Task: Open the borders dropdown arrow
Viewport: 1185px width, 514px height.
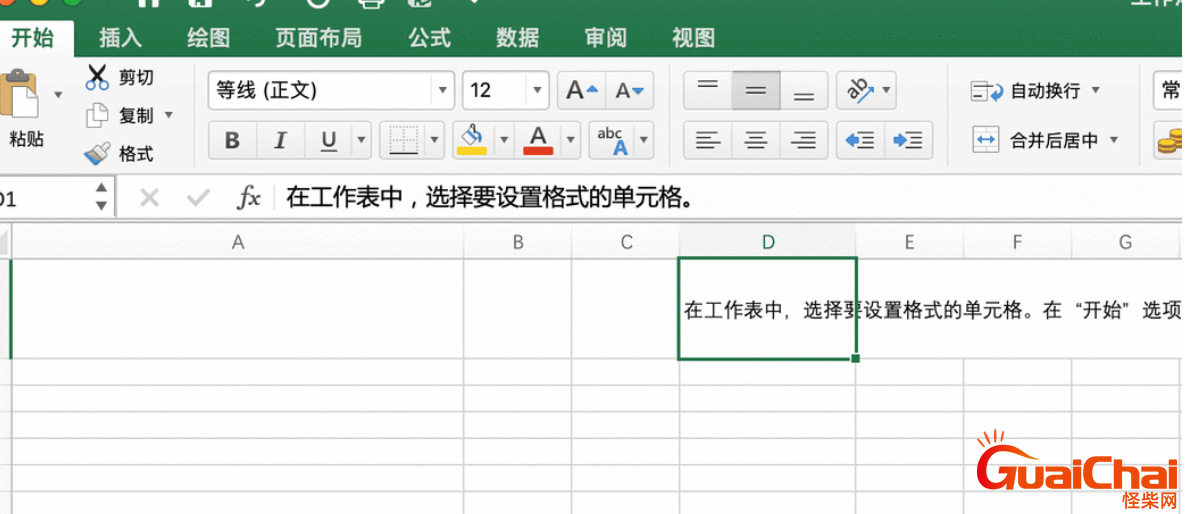Action: tap(435, 141)
